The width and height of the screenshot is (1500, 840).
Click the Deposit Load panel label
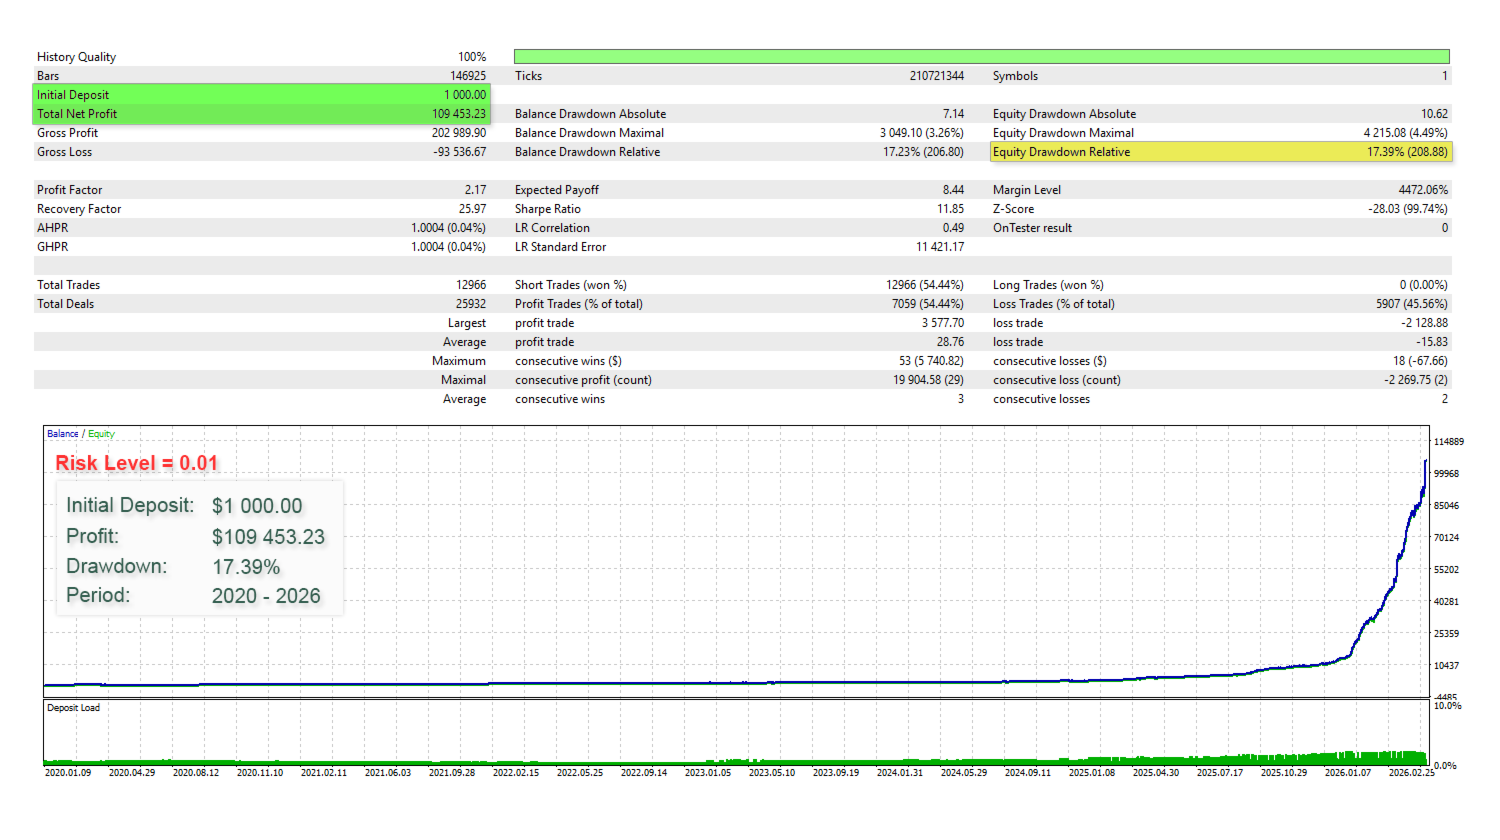tap(73, 708)
